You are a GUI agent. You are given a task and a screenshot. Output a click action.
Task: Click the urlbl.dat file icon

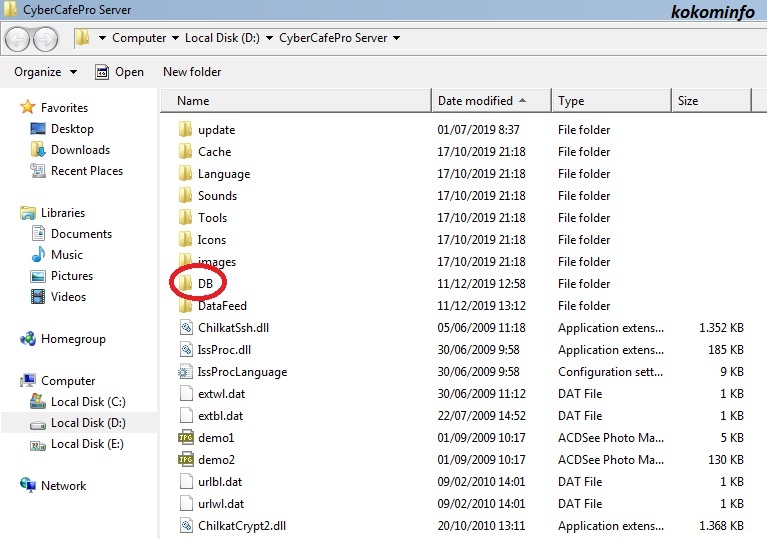[x=186, y=482]
